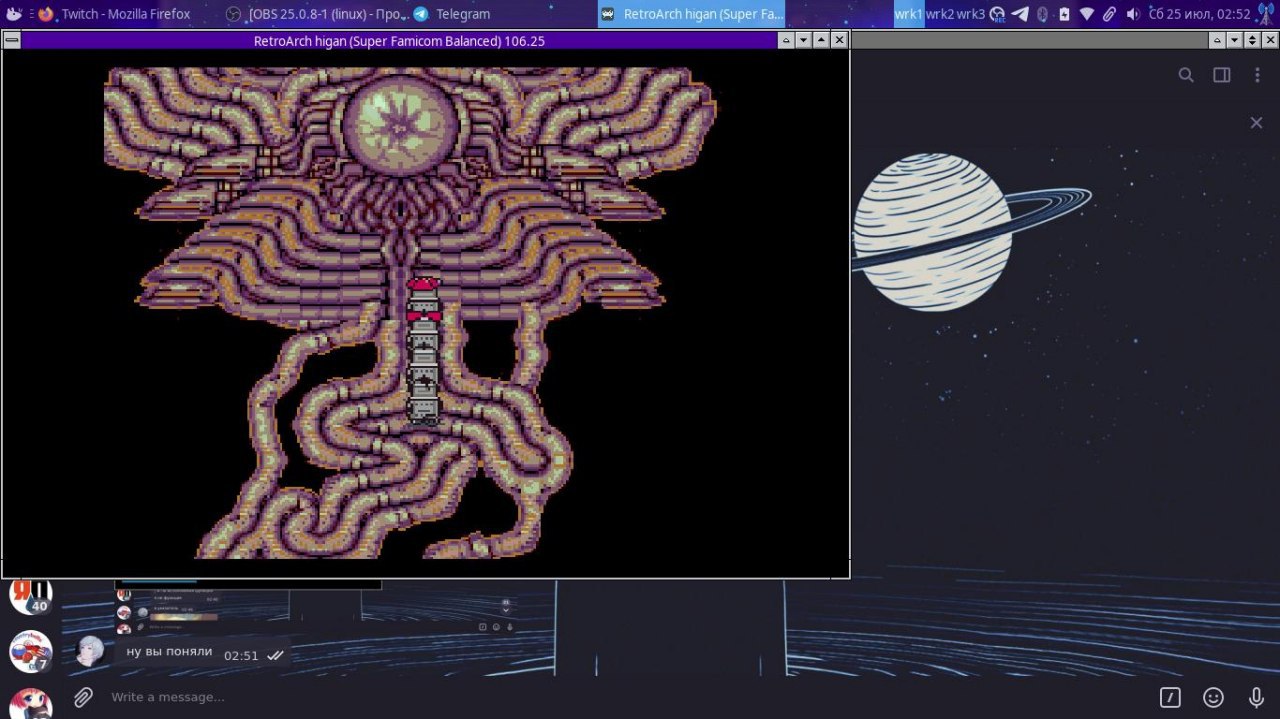Image resolution: width=1280 pixels, height=719 pixels.
Task: Open the anime-avatar chat at the list bottom
Action: (x=31, y=704)
